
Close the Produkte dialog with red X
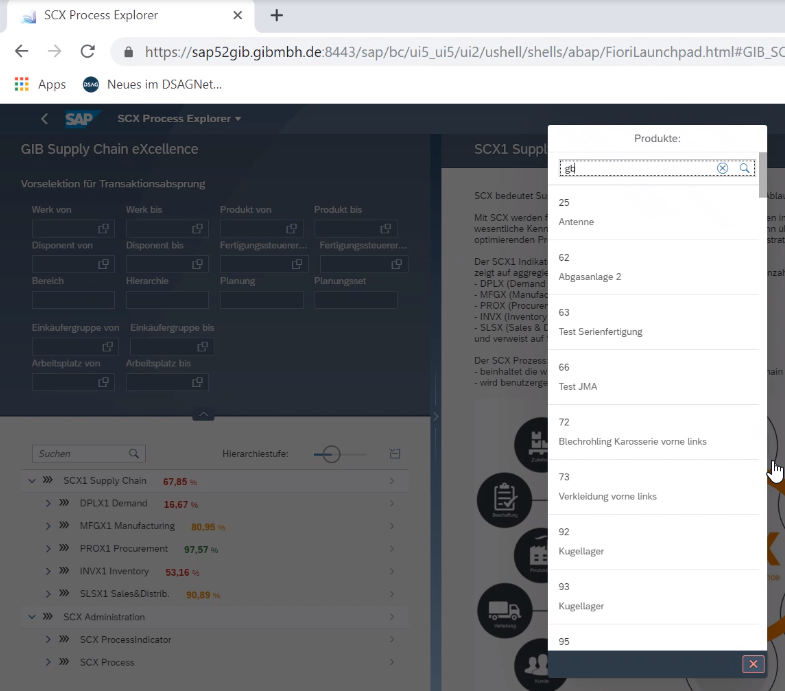point(753,664)
